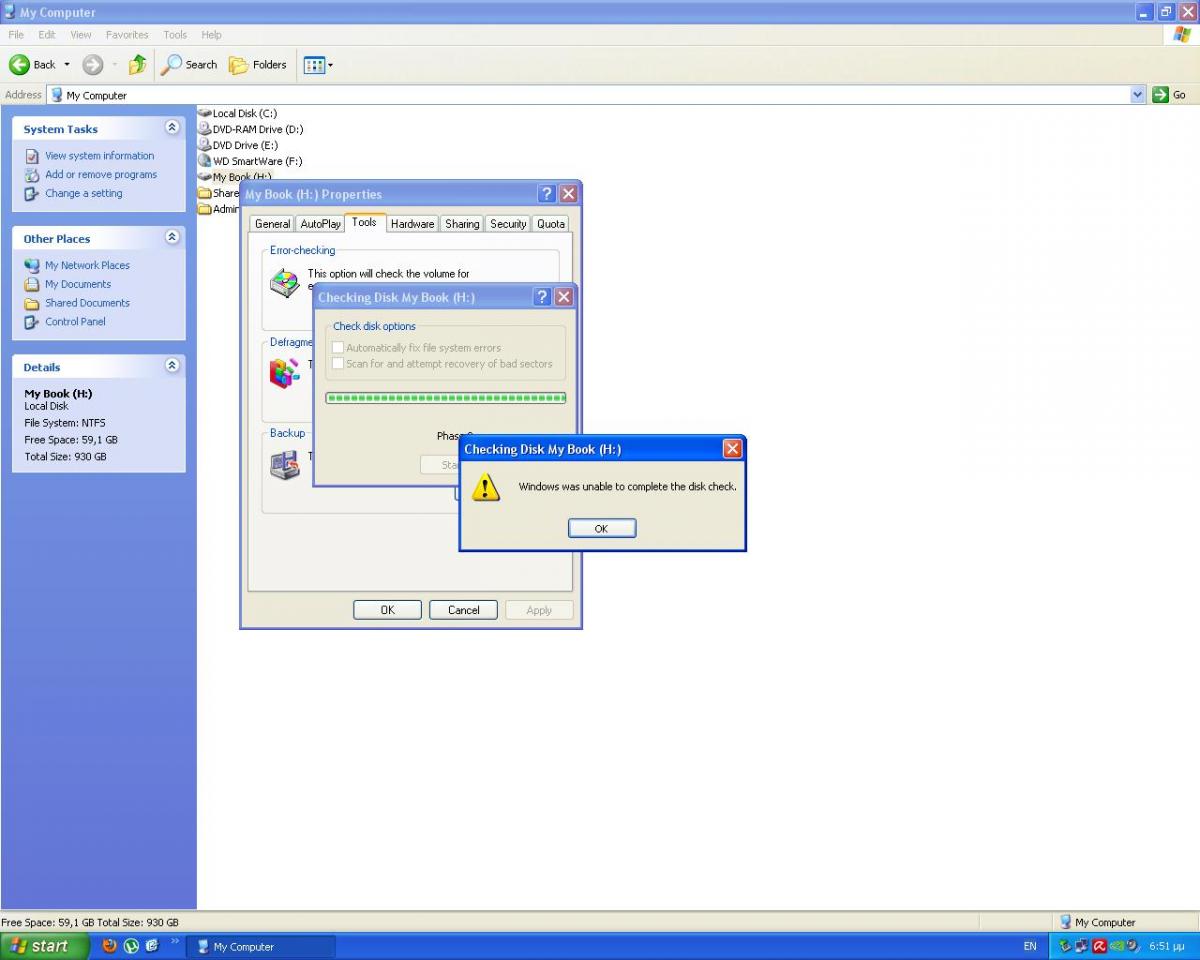
Task: Click Change a setting link
Action: pos(84,194)
